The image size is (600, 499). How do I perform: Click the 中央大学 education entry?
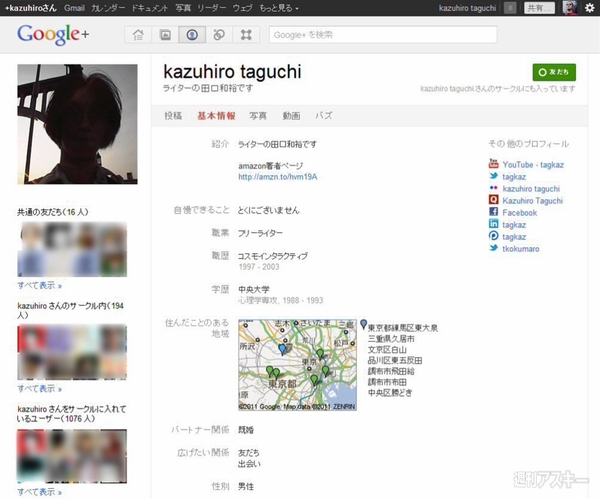pyautogui.click(x=254, y=289)
